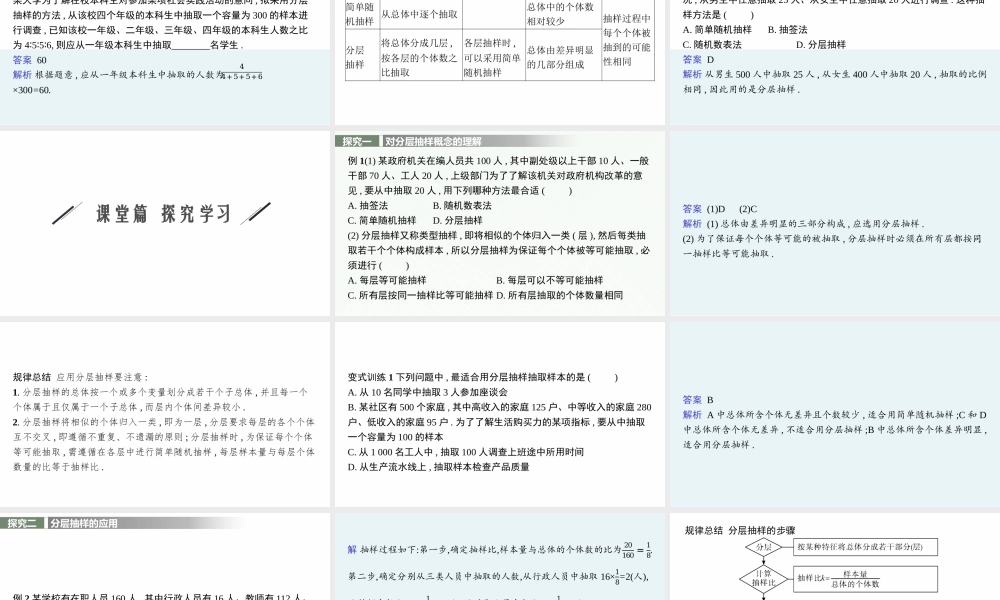The height and width of the screenshot is (600, 1000).
Task: Click option 'B. 抽签法' in top-right slide
Action: [x=788, y=29]
